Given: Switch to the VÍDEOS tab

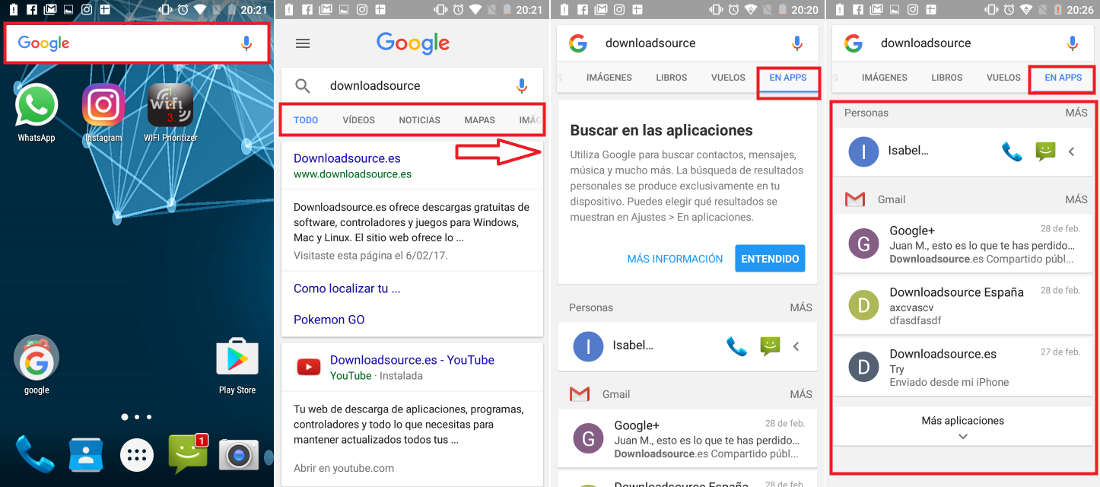Looking at the screenshot, I should tap(358, 120).
